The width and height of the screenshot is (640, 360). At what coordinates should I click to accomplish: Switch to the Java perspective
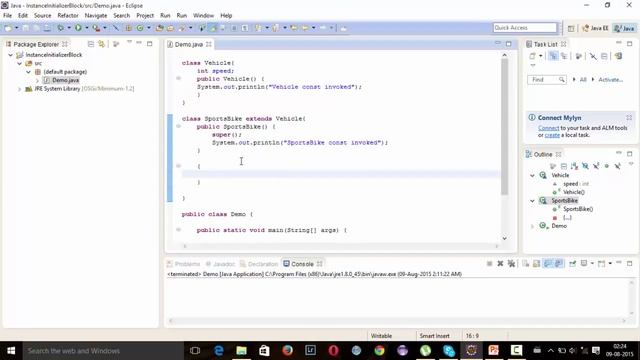(x=624, y=28)
